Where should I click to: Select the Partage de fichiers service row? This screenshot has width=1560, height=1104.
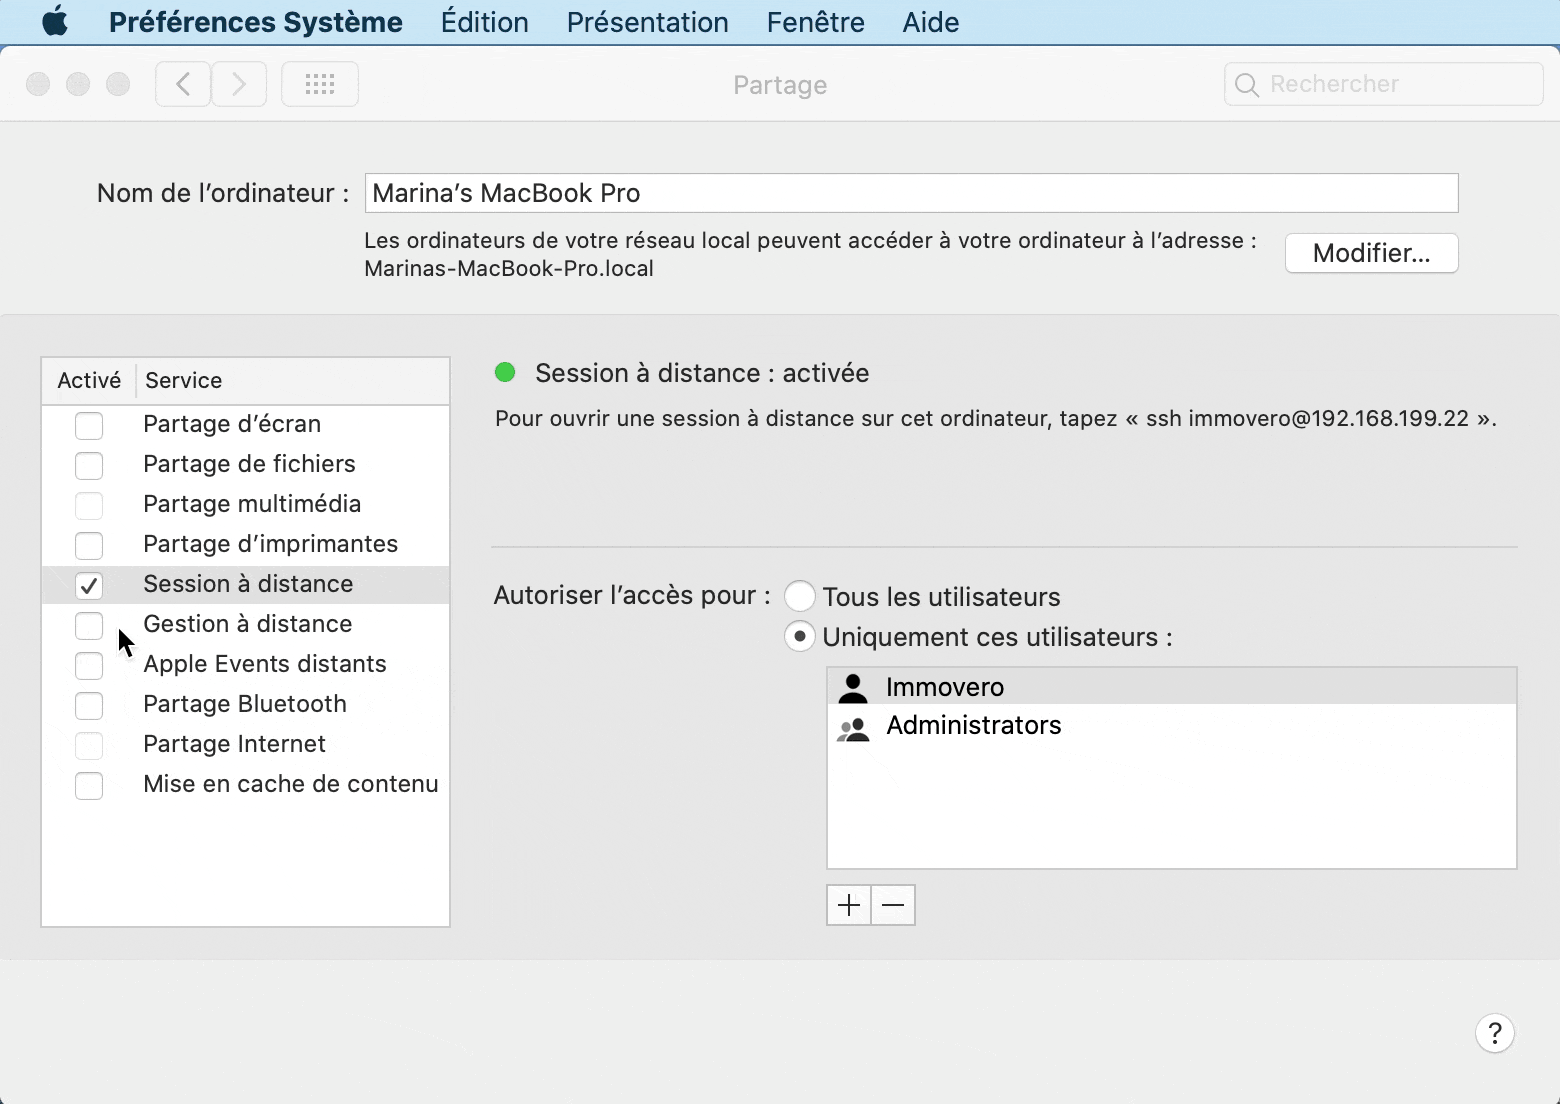point(246,464)
